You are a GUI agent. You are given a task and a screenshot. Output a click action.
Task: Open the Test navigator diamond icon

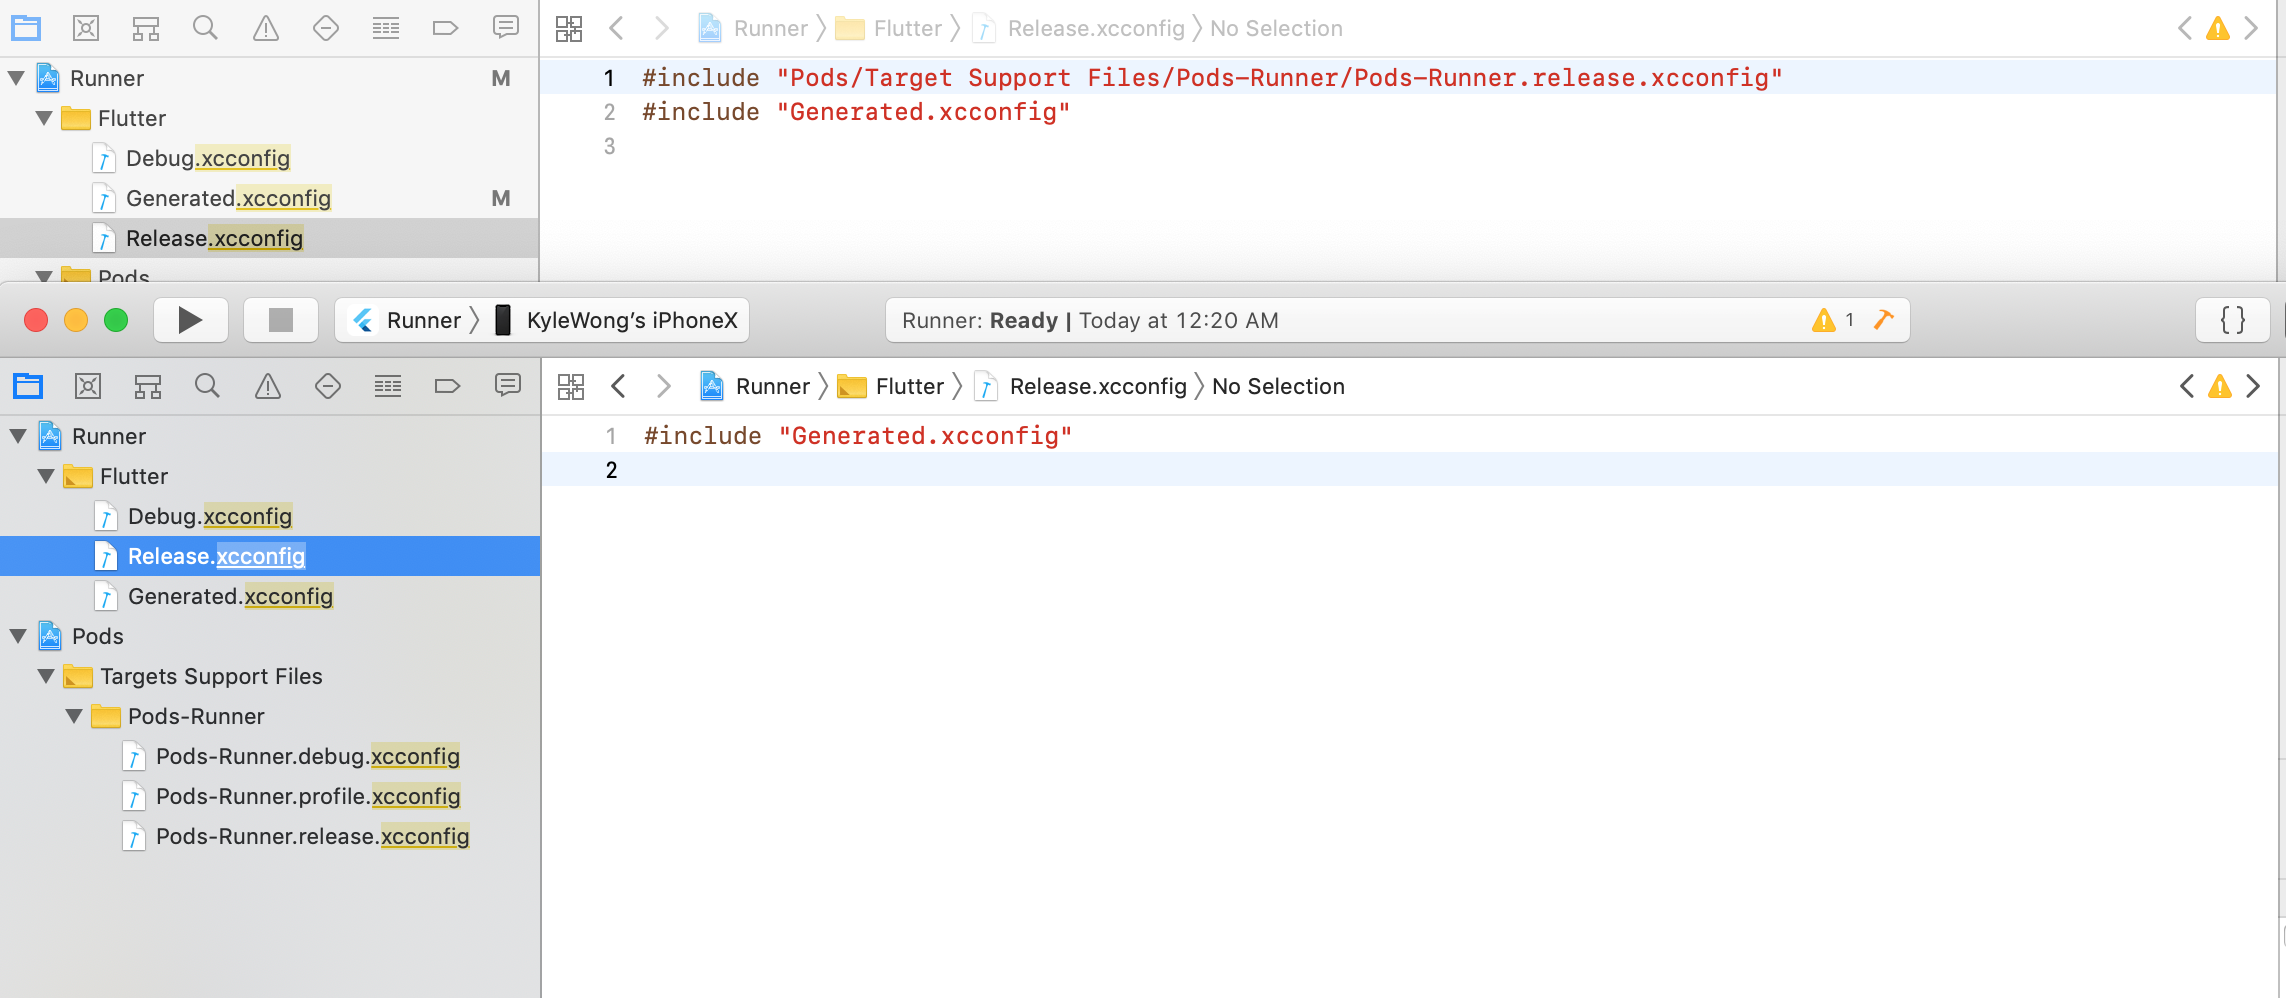point(328,385)
